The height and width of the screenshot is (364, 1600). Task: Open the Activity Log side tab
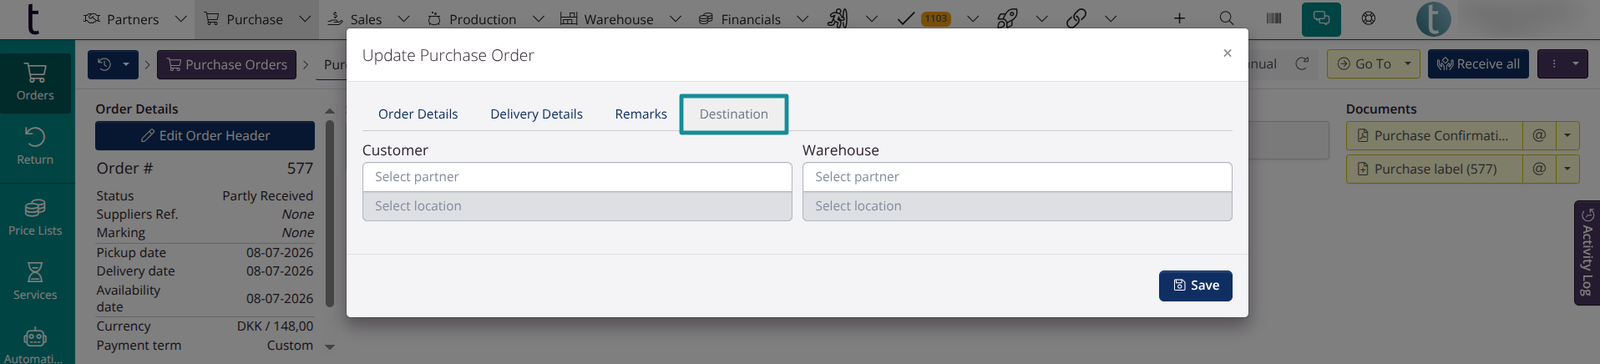tap(1587, 252)
